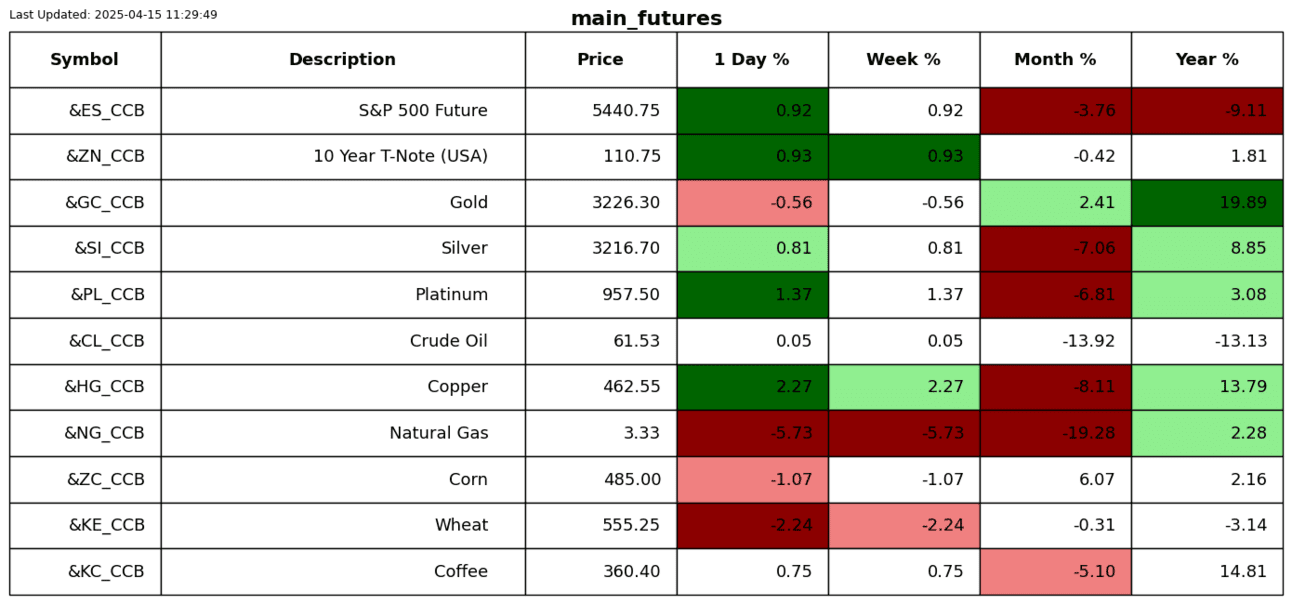Click the Year % column header
1292x604 pixels.
[1207, 60]
